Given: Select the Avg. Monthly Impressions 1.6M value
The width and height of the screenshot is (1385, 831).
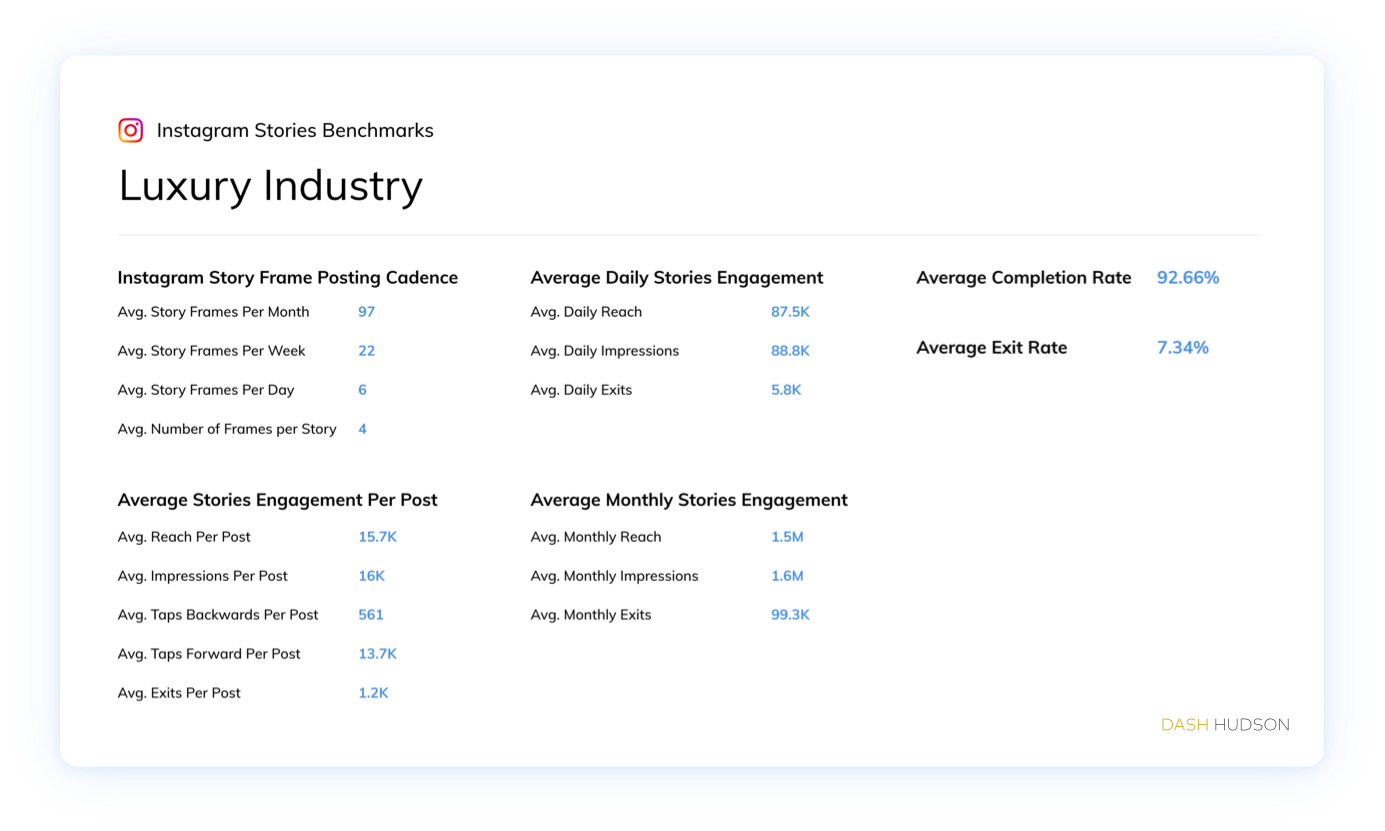Looking at the screenshot, I should tap(787, 576).
